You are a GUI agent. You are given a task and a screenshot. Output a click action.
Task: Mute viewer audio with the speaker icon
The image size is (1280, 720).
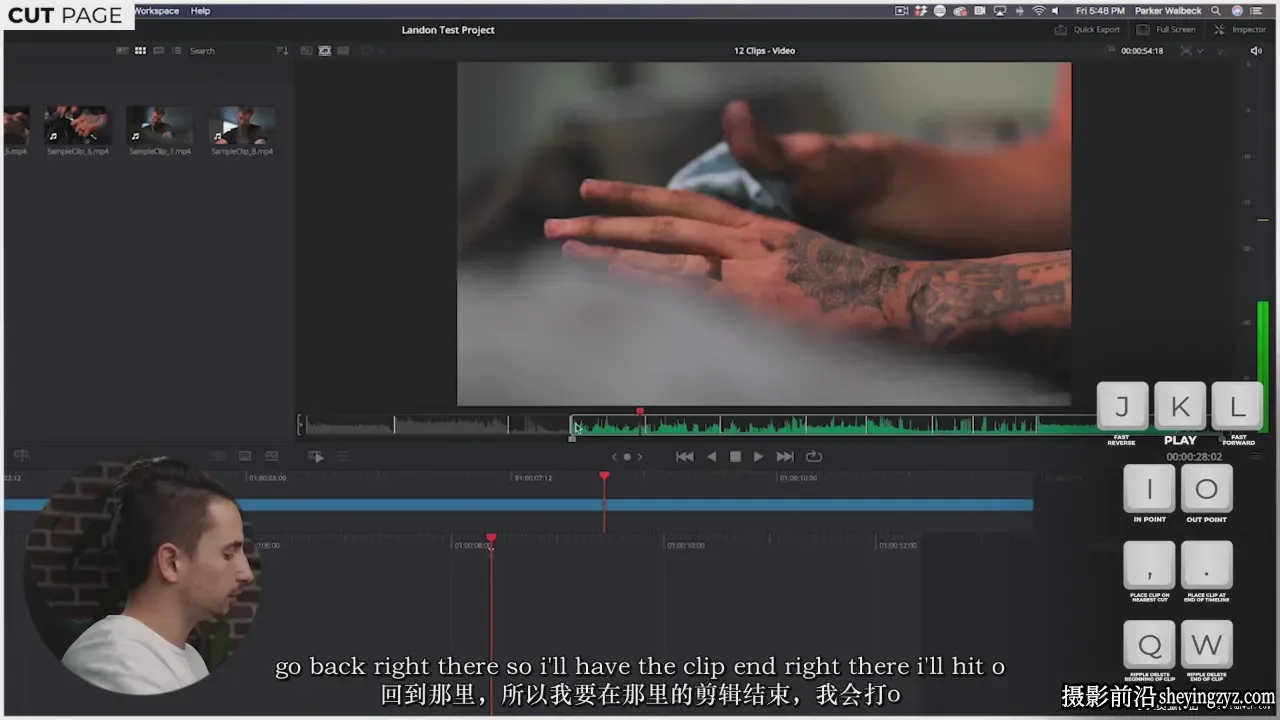coord(1256,51)
